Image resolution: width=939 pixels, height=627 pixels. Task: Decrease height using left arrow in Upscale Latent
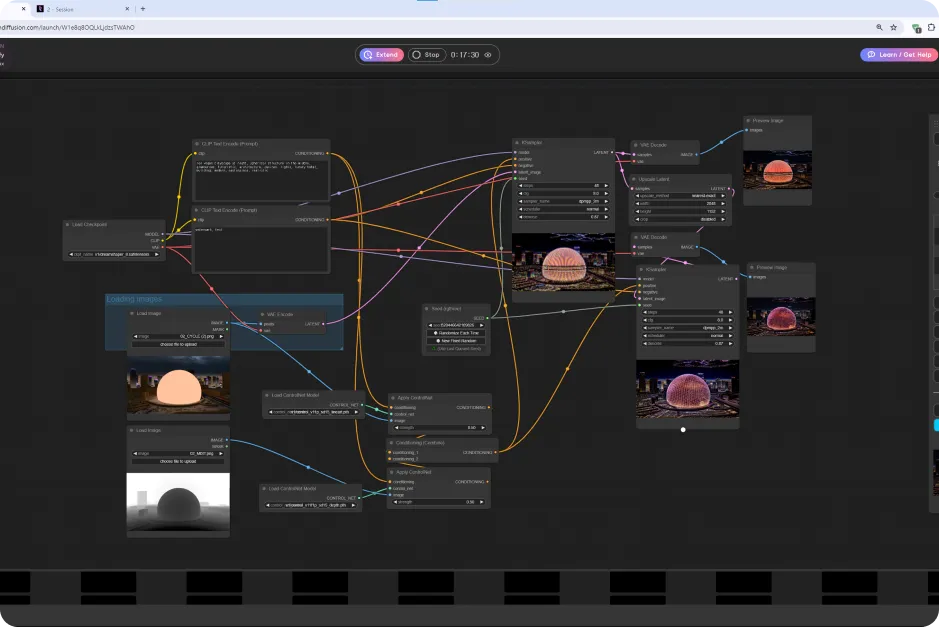(x=638, y=211)
